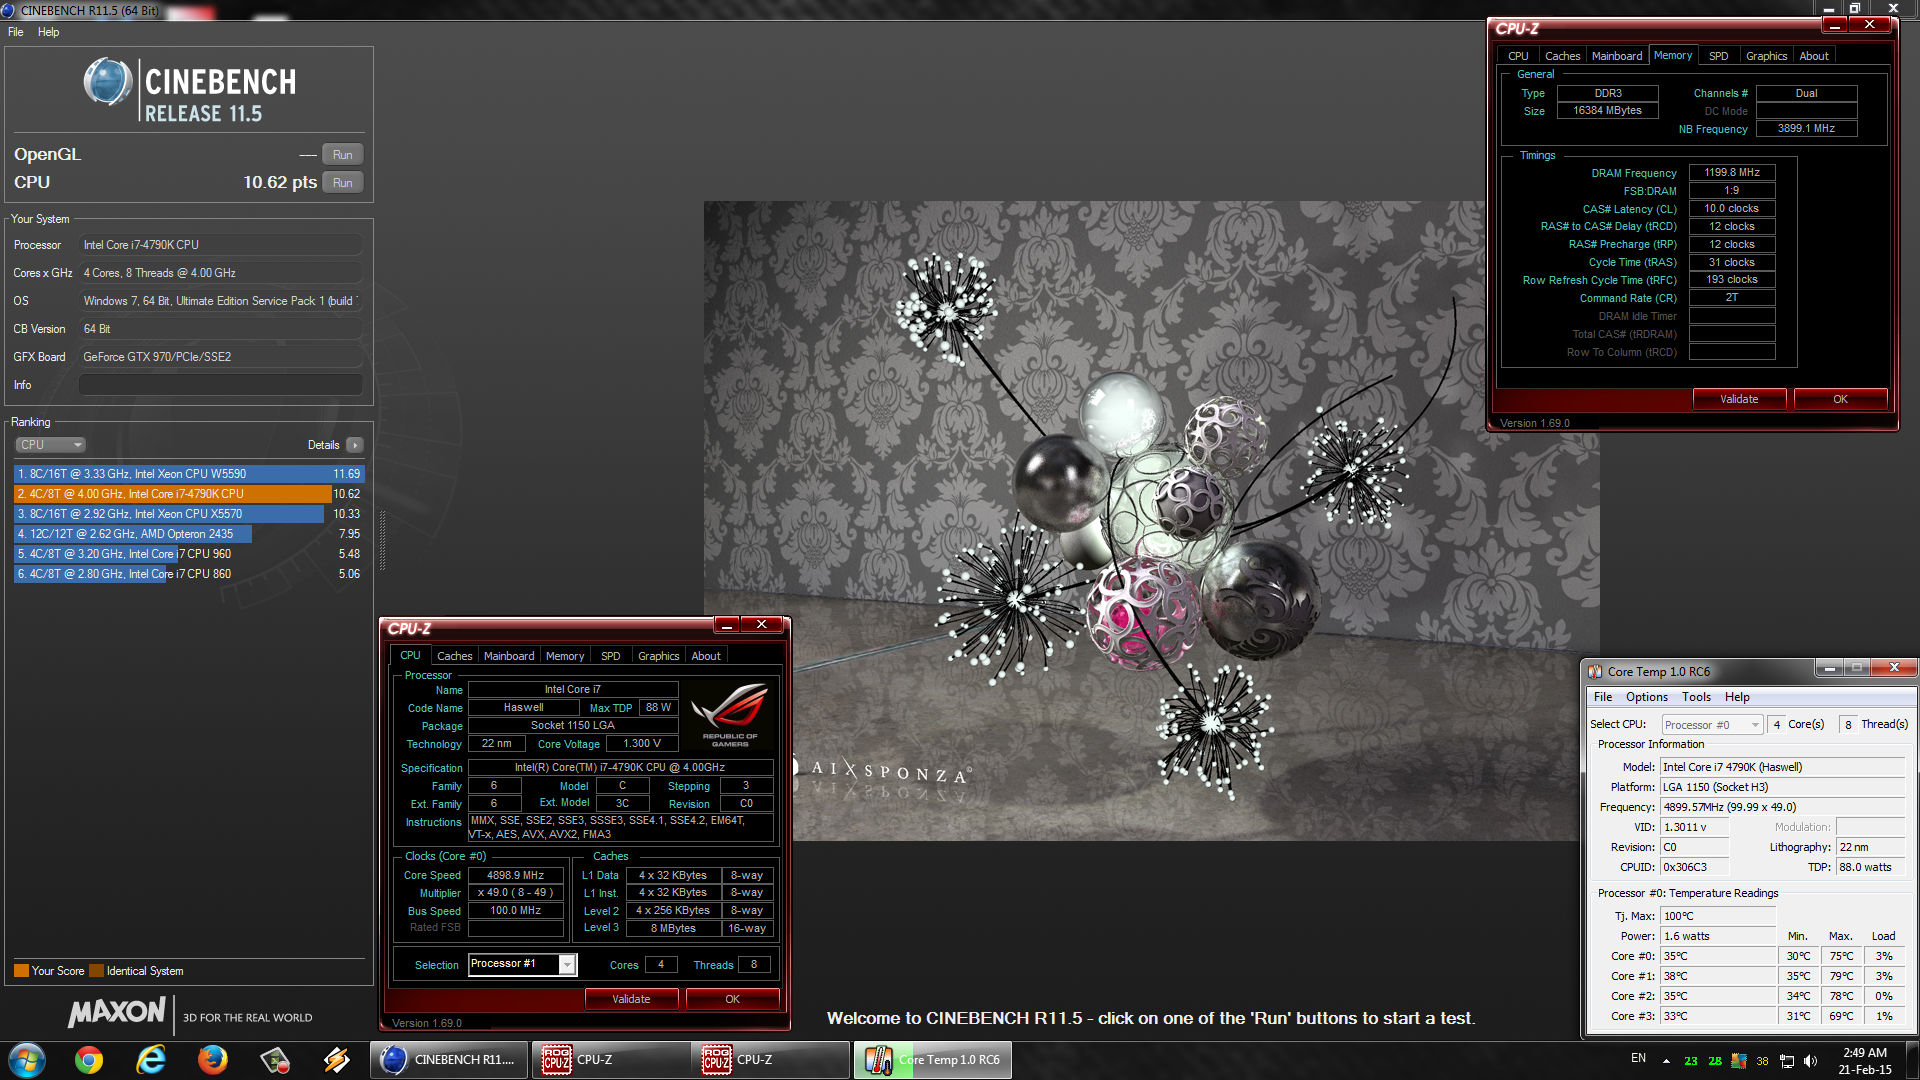Open Select CPU Processor #0 dropdown

pos(1712,725)
